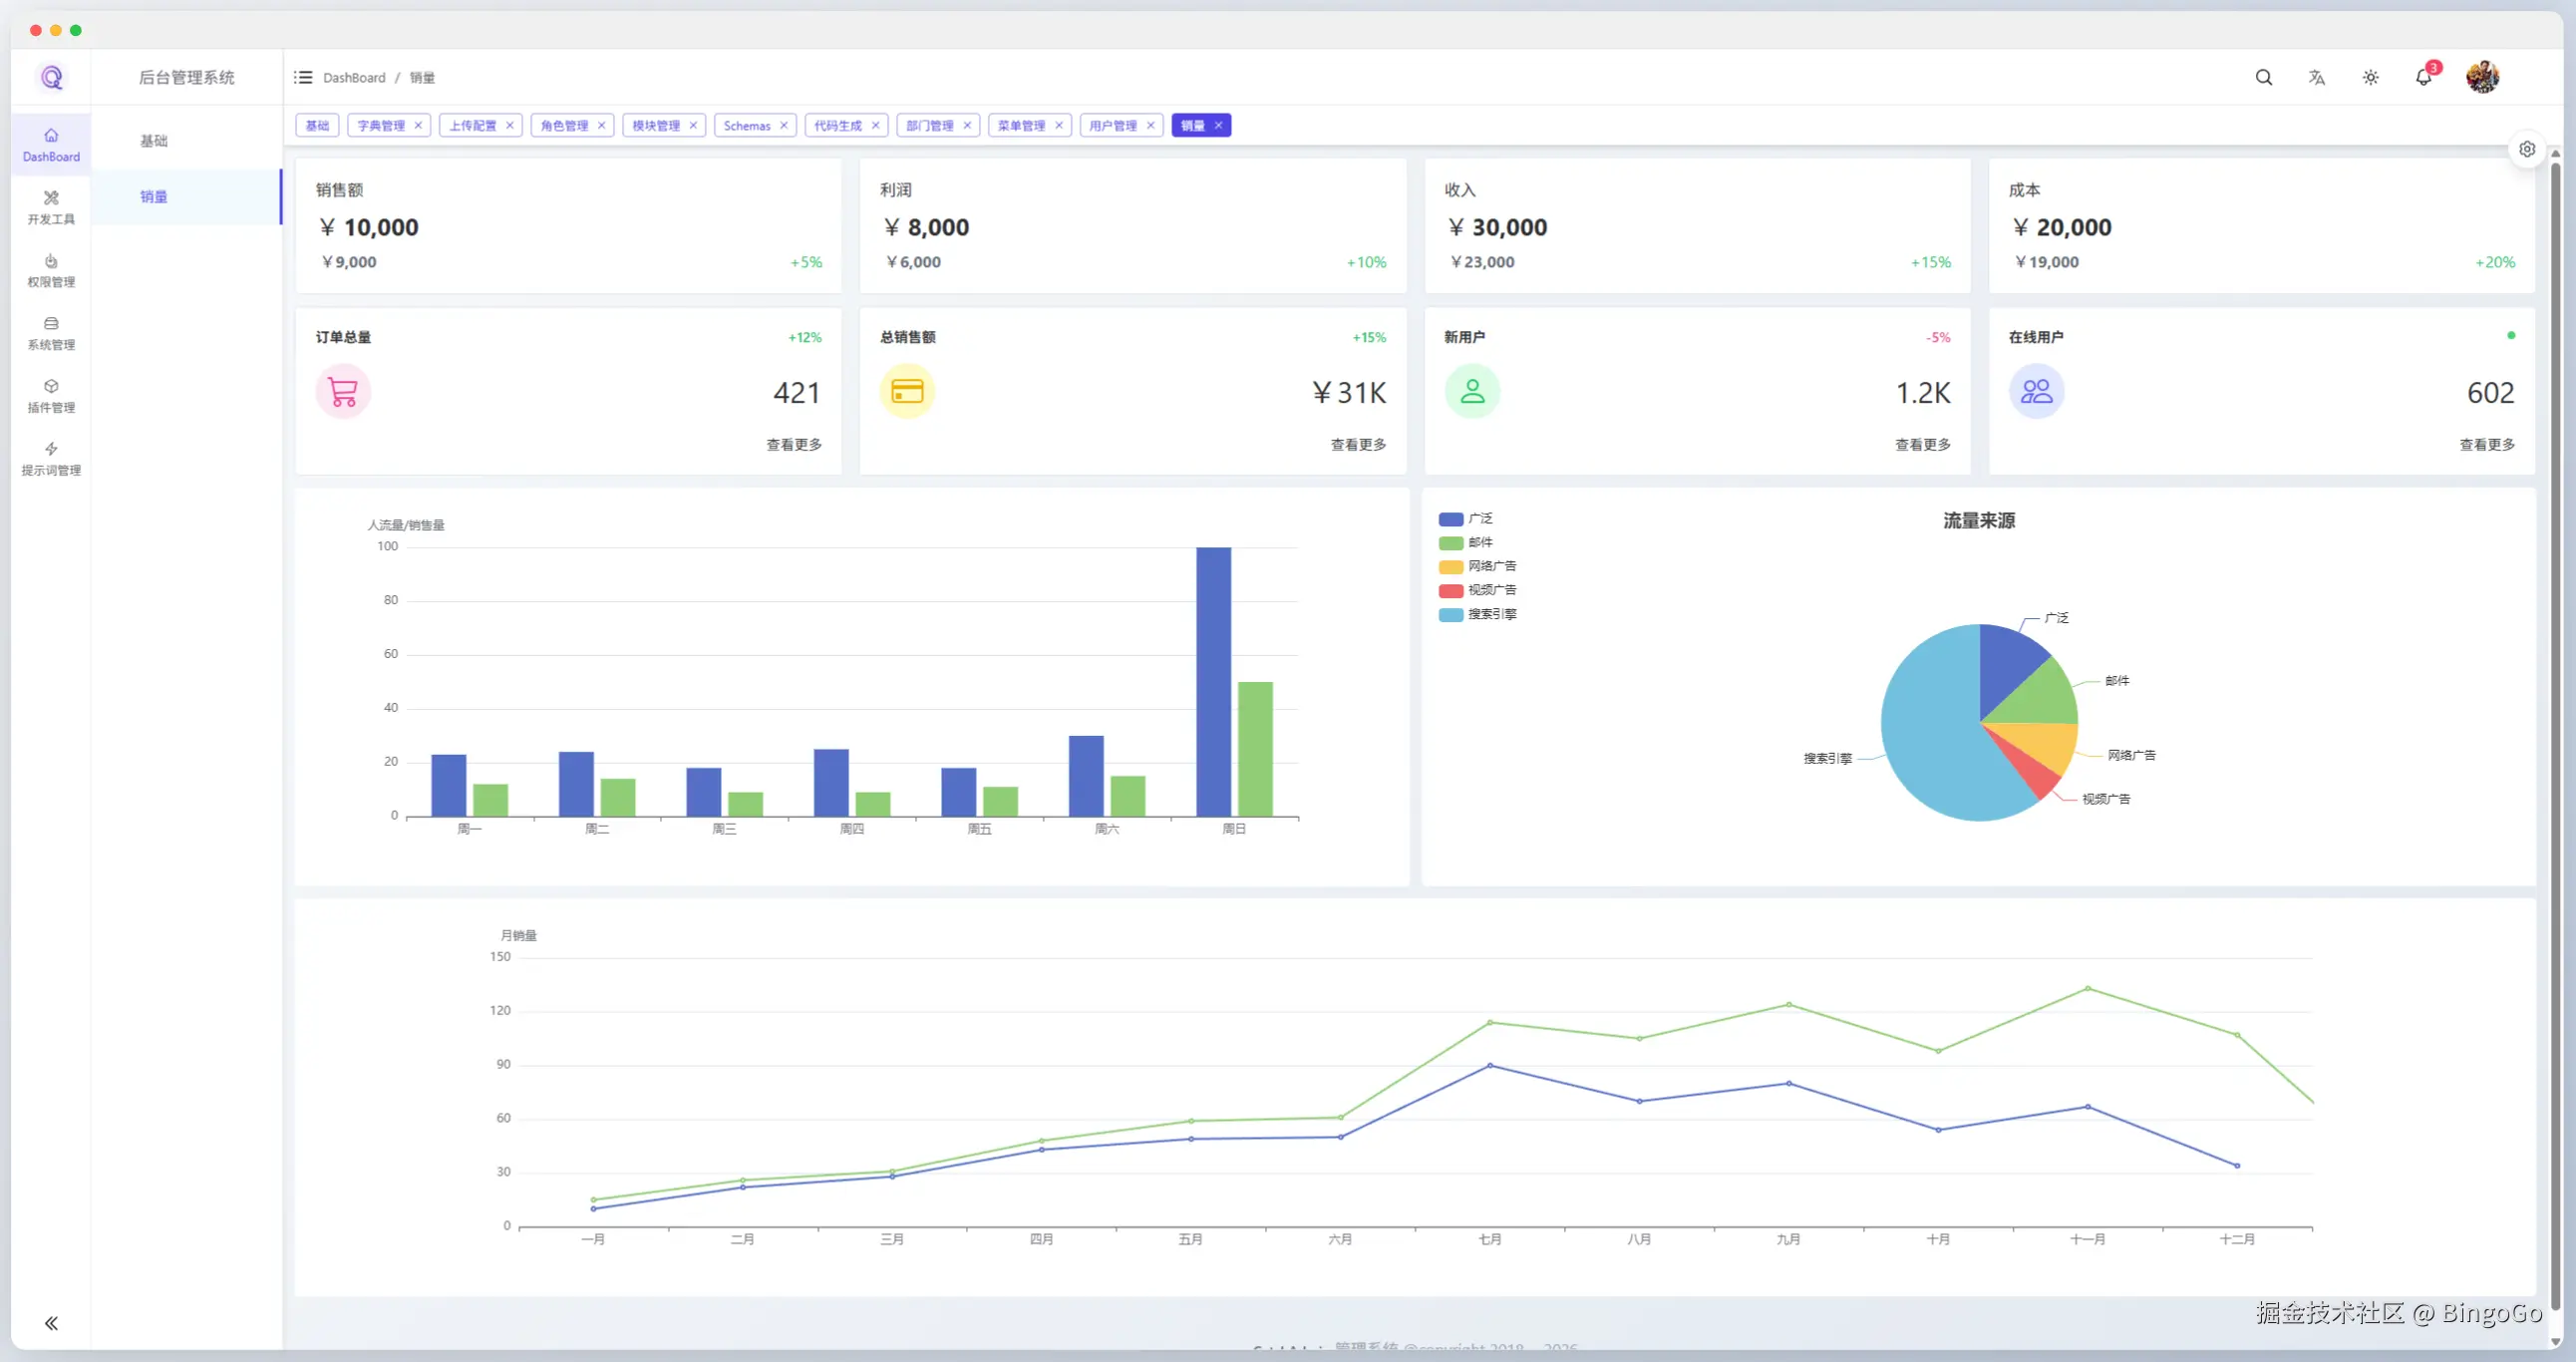Open the notifications bell with badge
The image size is (2576, 1362).
click(x=2423, y=77)
